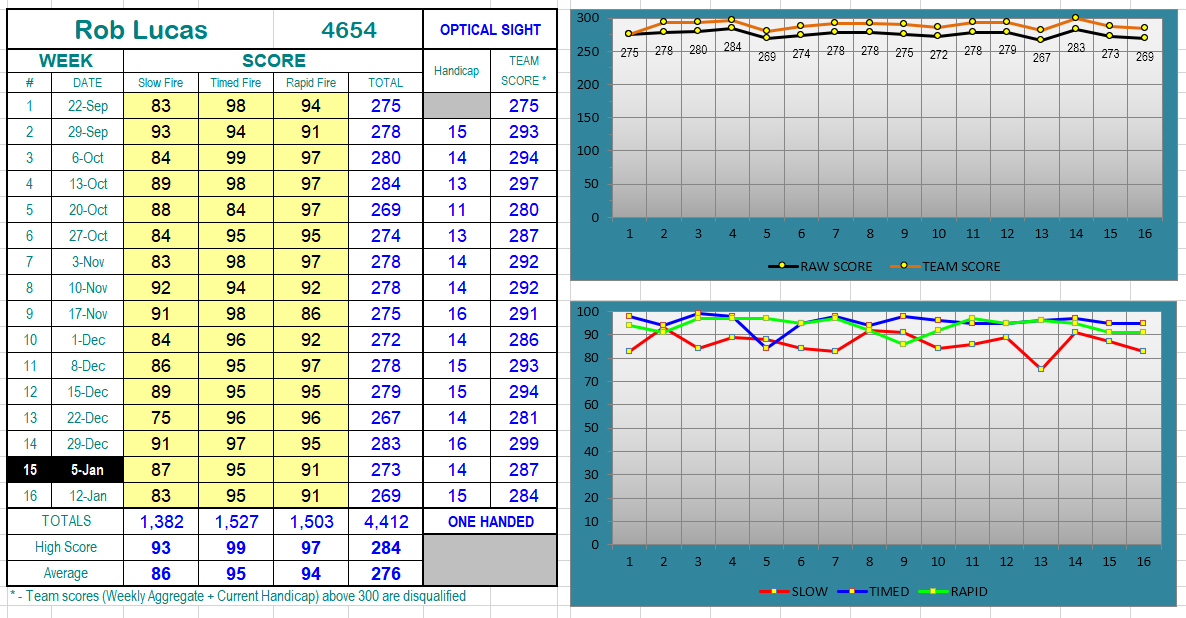Select the Slow Fire column header
1186x618 pixels.
pyautogui.click(x=160, y=82)
